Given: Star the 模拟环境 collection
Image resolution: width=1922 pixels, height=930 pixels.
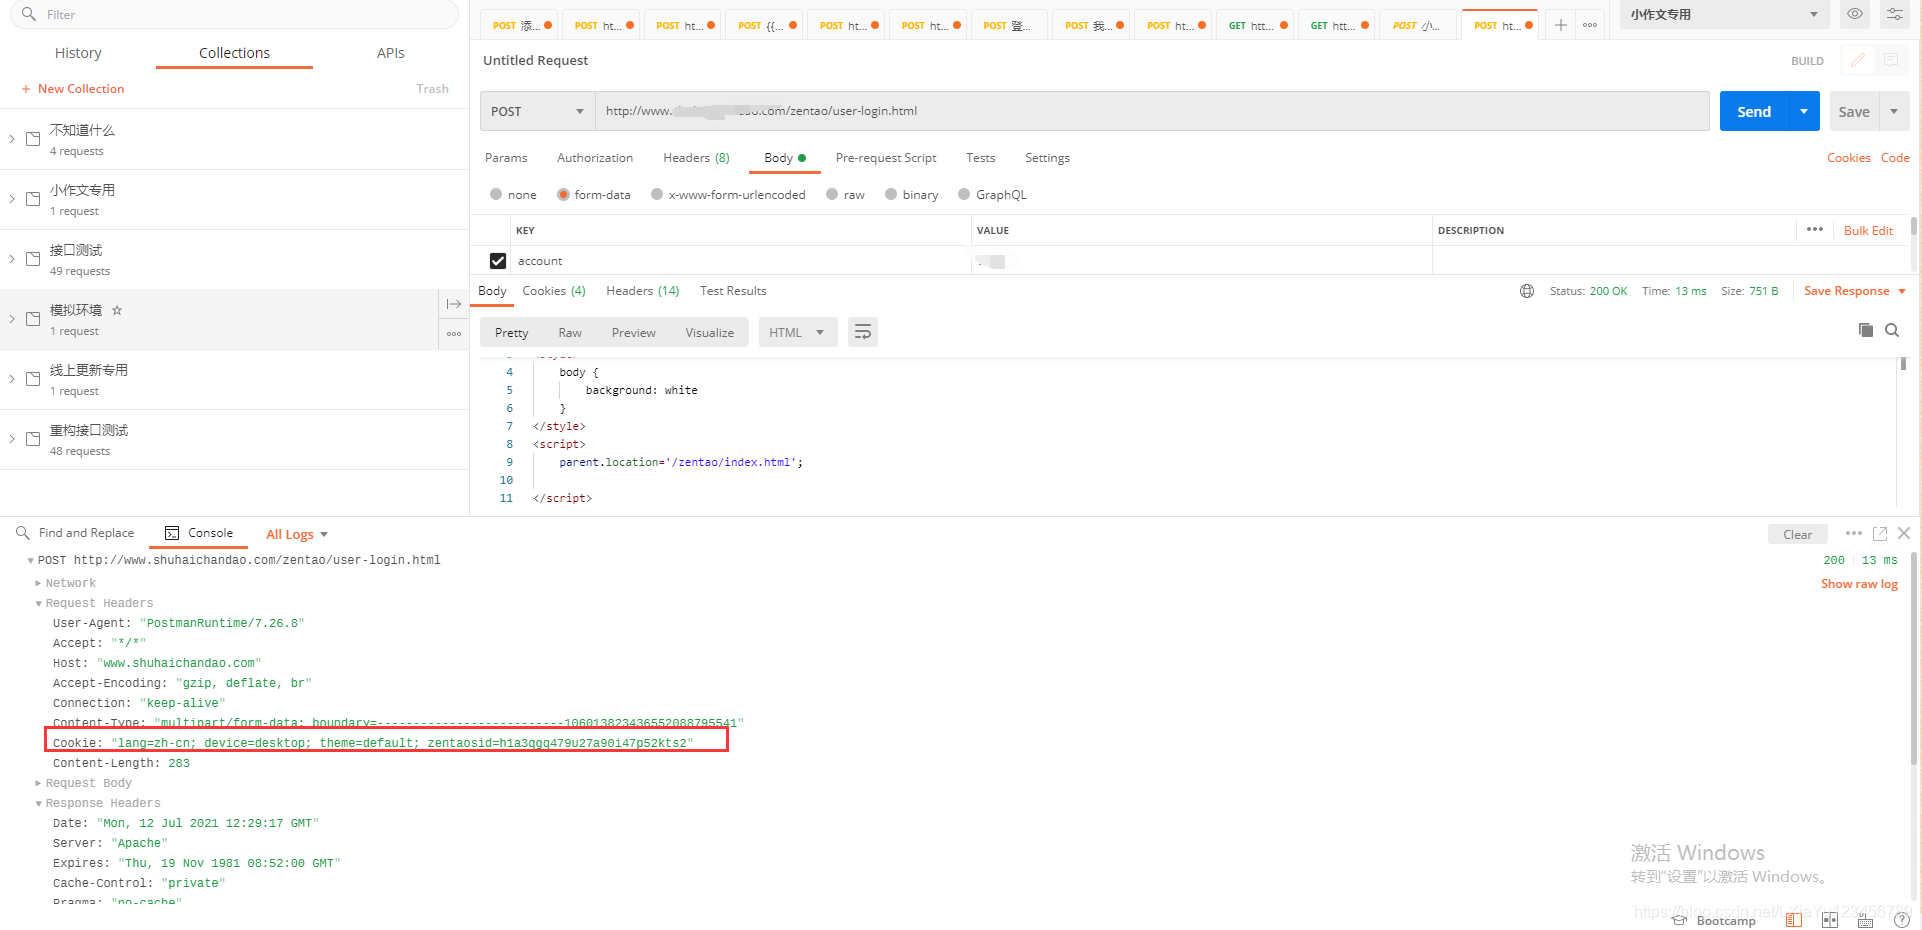Looking at the screenshot, I should tap(117, 310).
